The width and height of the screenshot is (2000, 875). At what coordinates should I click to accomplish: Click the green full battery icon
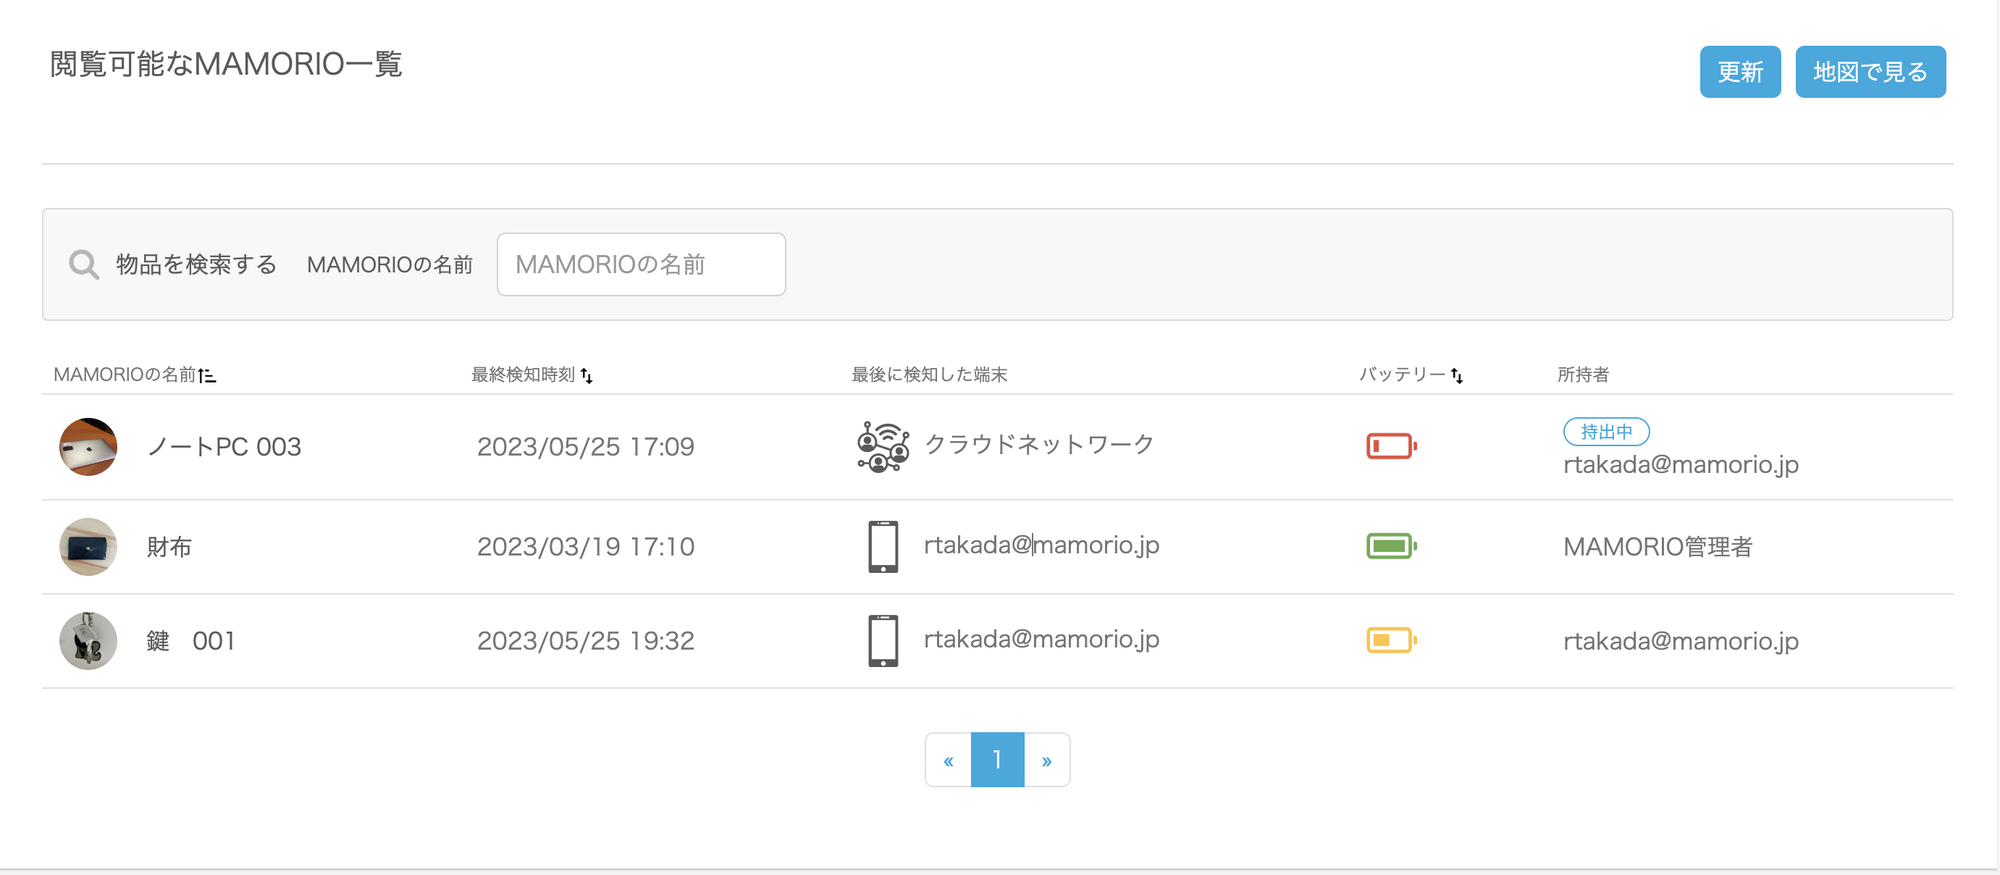[x=1392, y=546]
